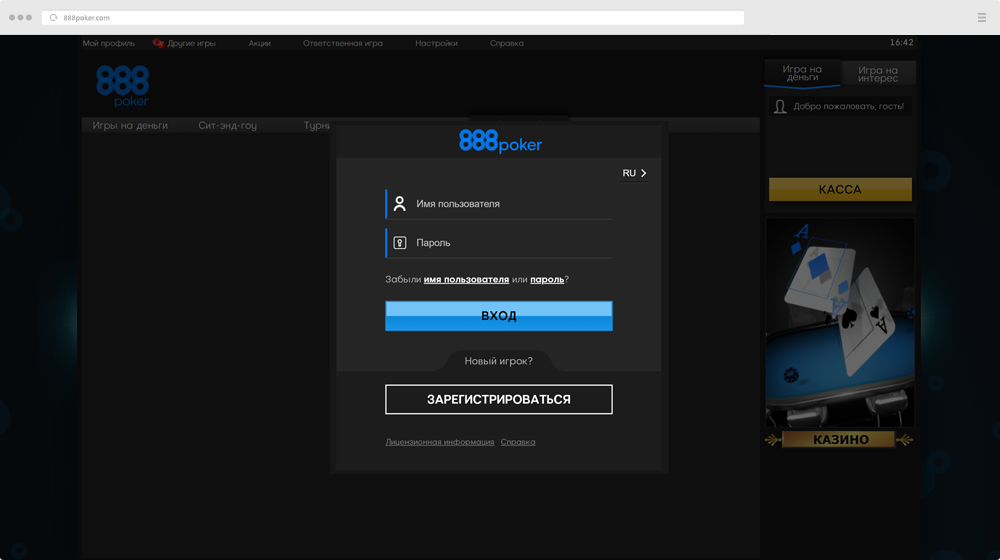Open Лицензионная информация link
The width and height of the screenshot is (1000, 560).
pyautogui.click(x=439, y=442)
